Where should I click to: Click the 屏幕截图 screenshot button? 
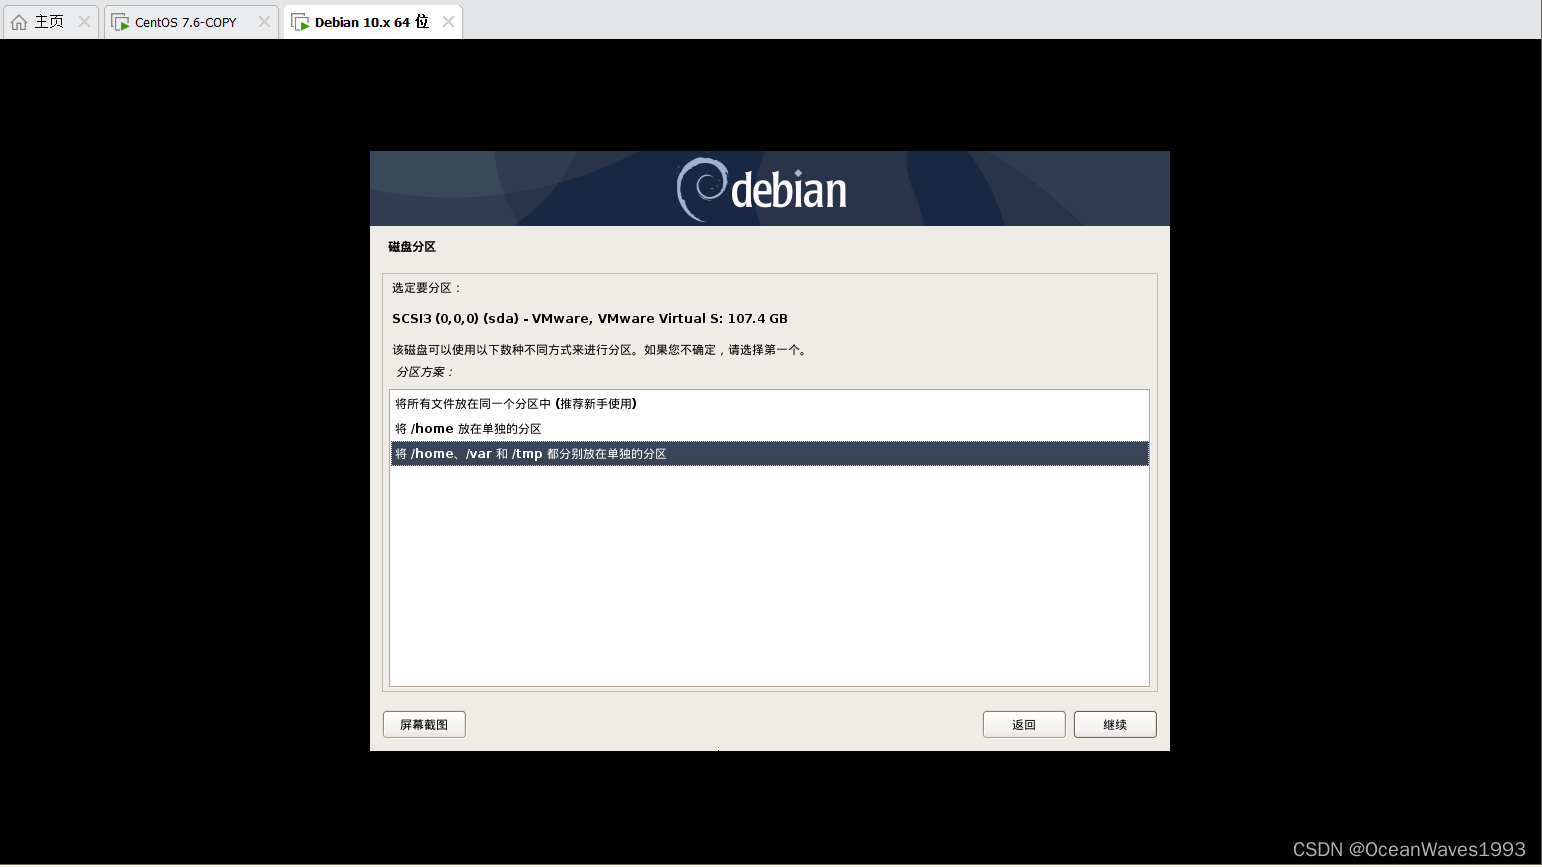(424, 725)
